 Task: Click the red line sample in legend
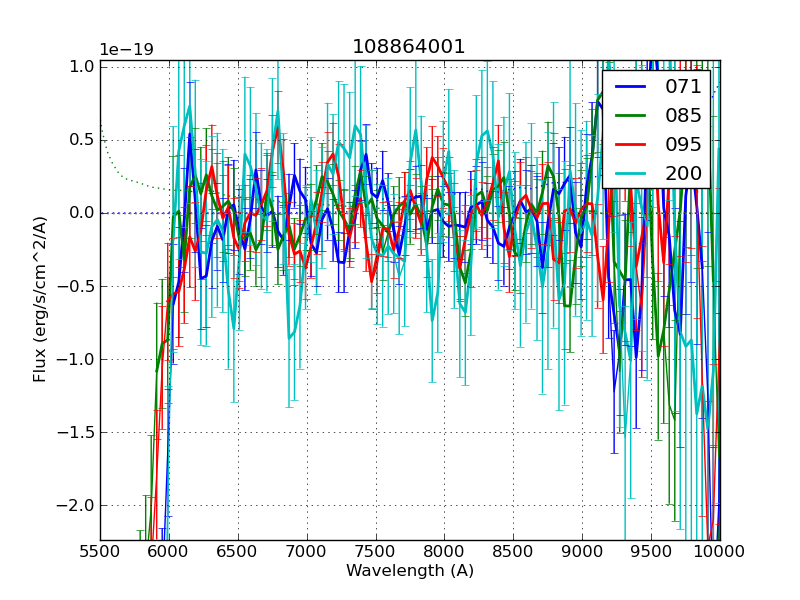click(634, 144)
